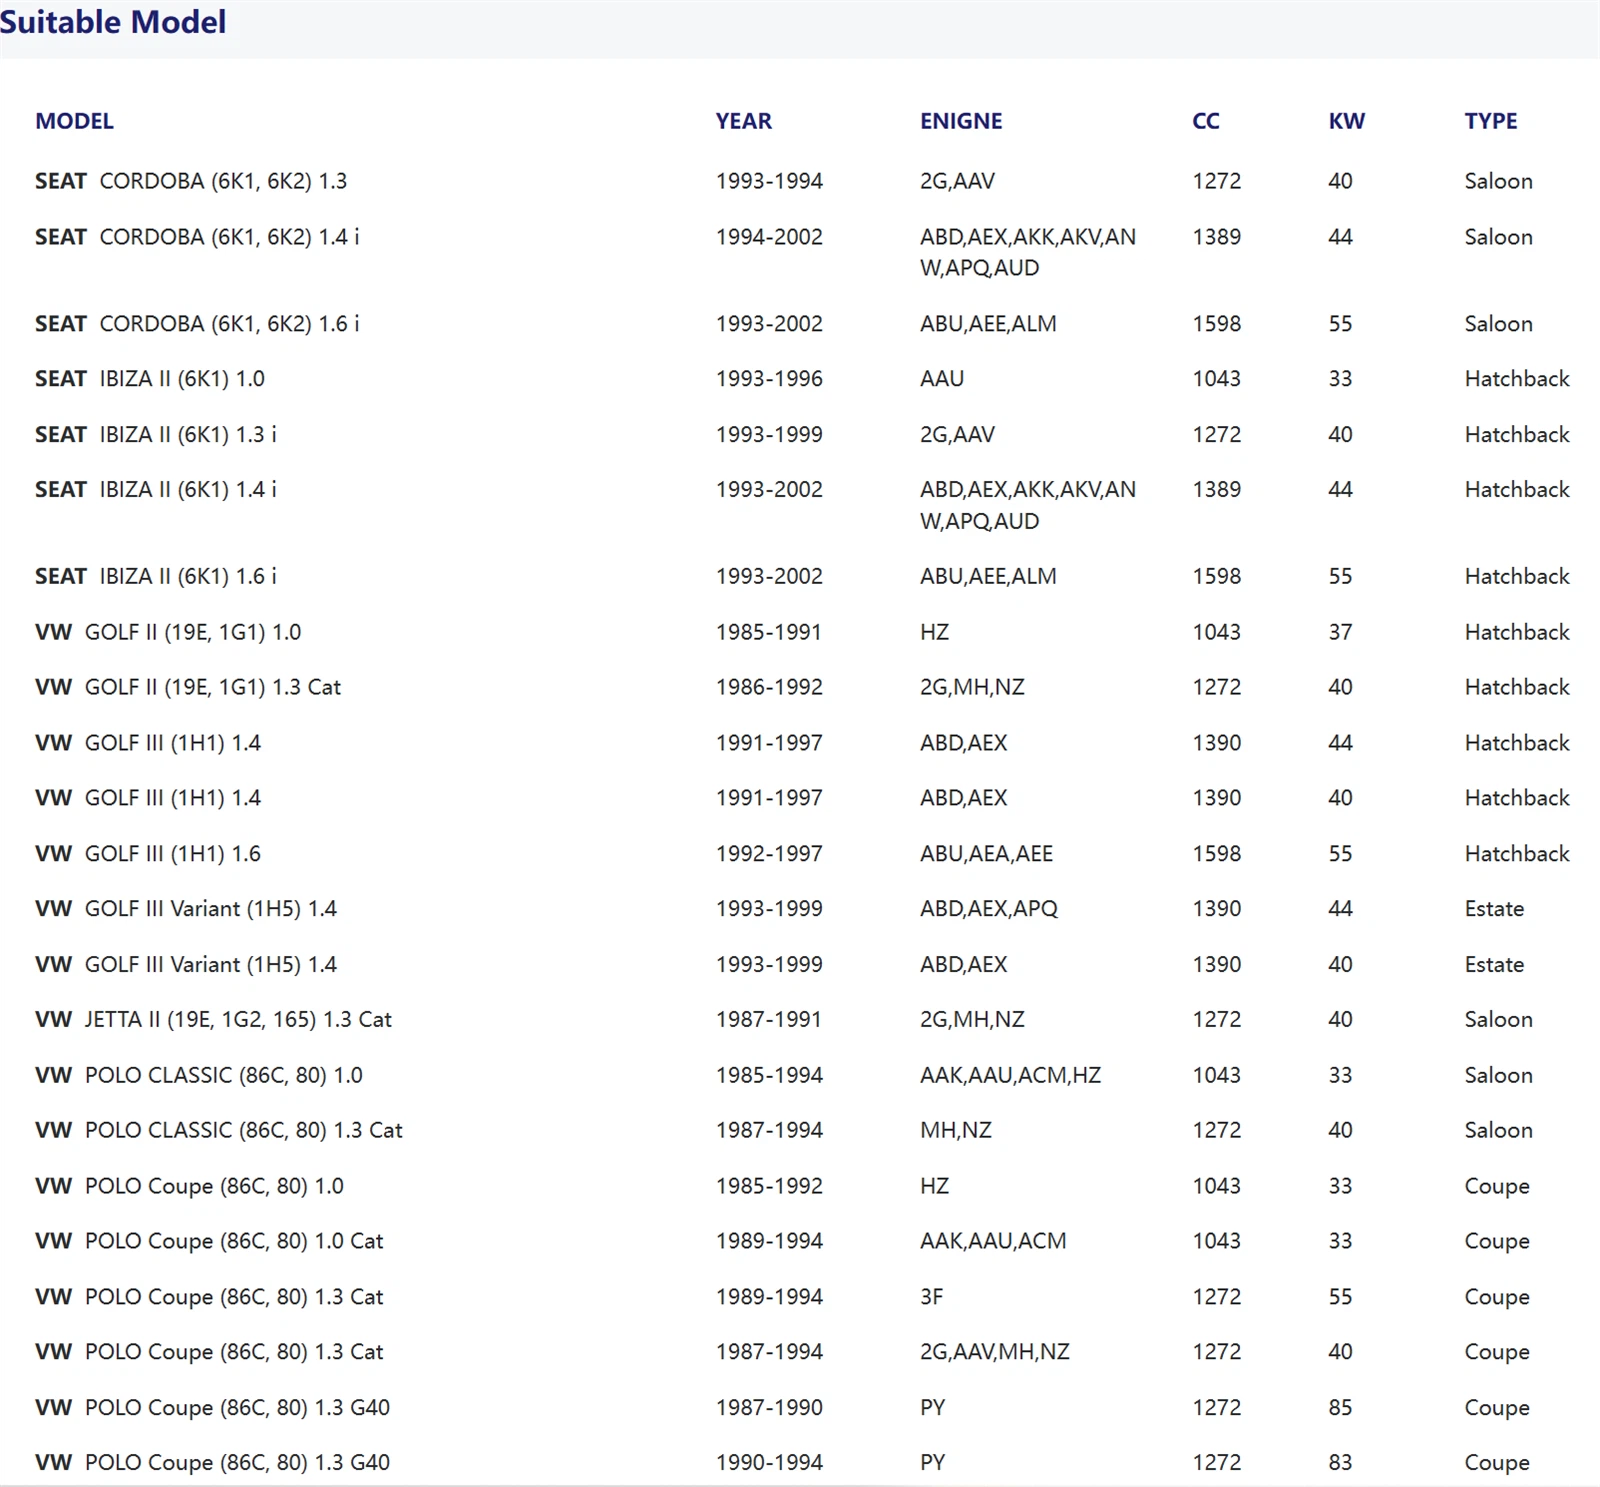Click year '1993-1996' in Ibiza 1.0 row
The image size is (1600, 1487).
click(769, 379)
